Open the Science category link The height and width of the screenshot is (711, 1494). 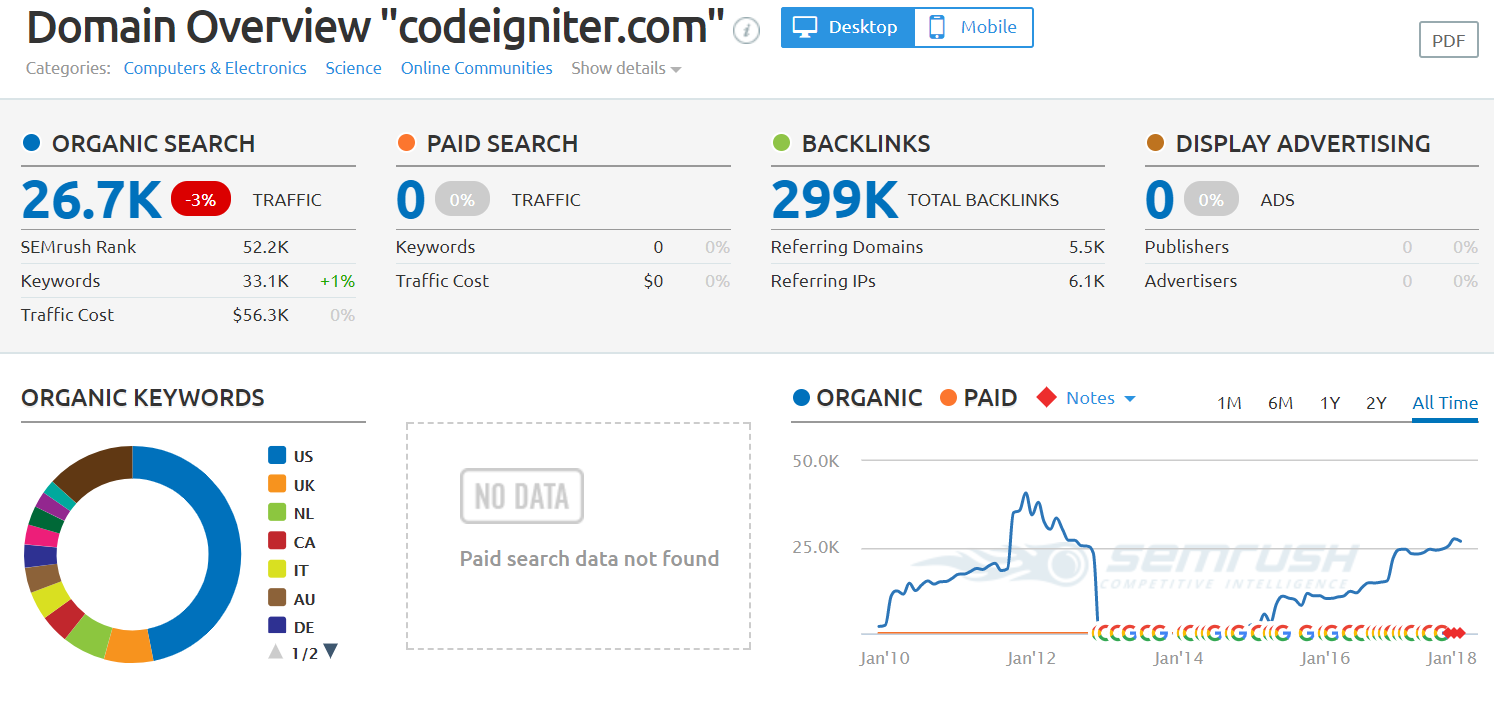353,68
